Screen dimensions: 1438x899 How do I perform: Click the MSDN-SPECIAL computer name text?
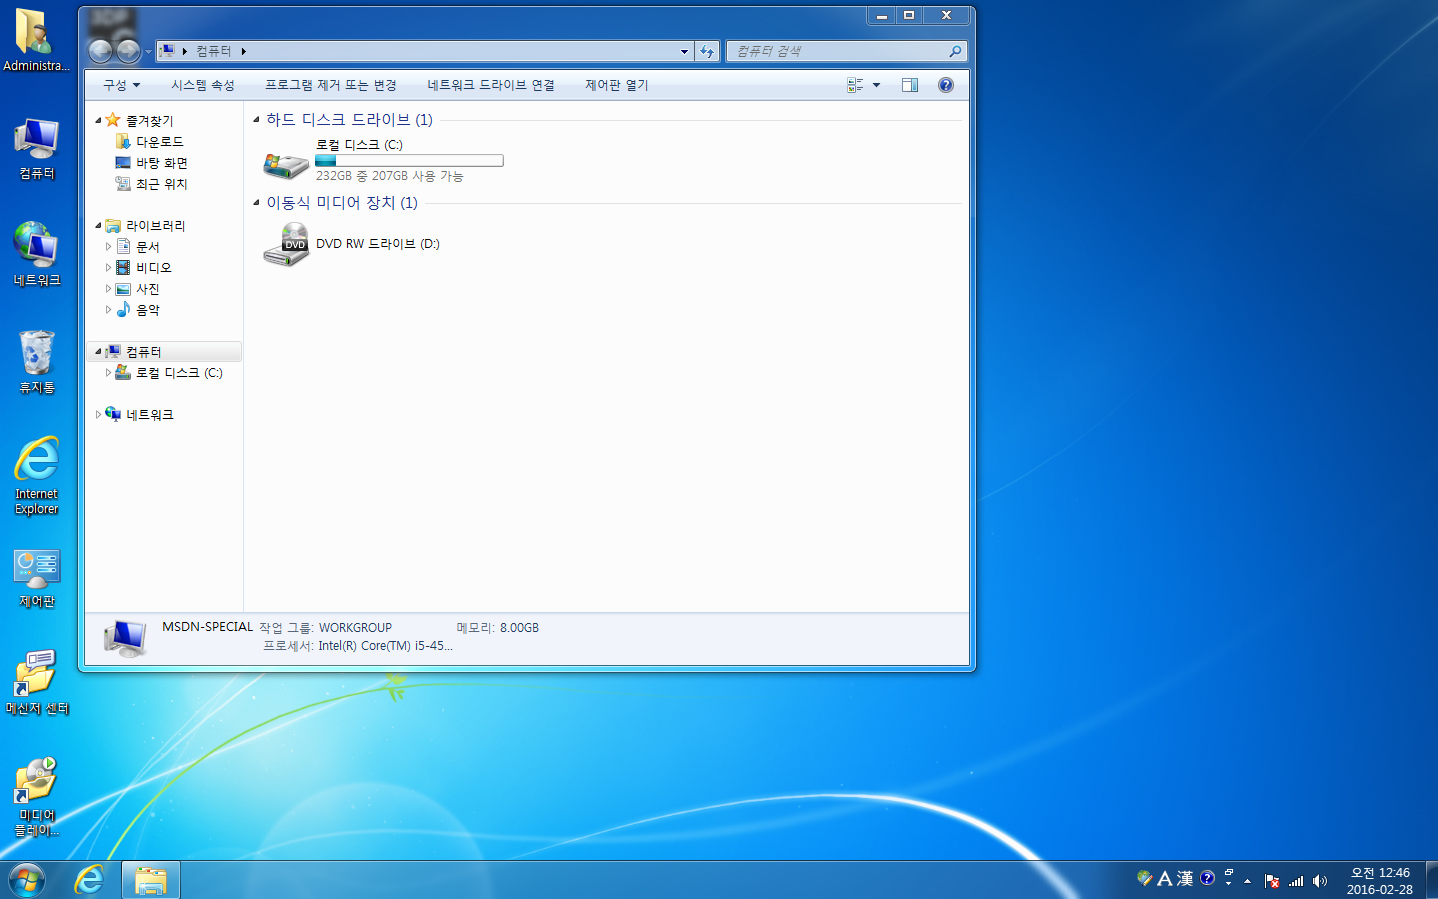tap(207, 627)
